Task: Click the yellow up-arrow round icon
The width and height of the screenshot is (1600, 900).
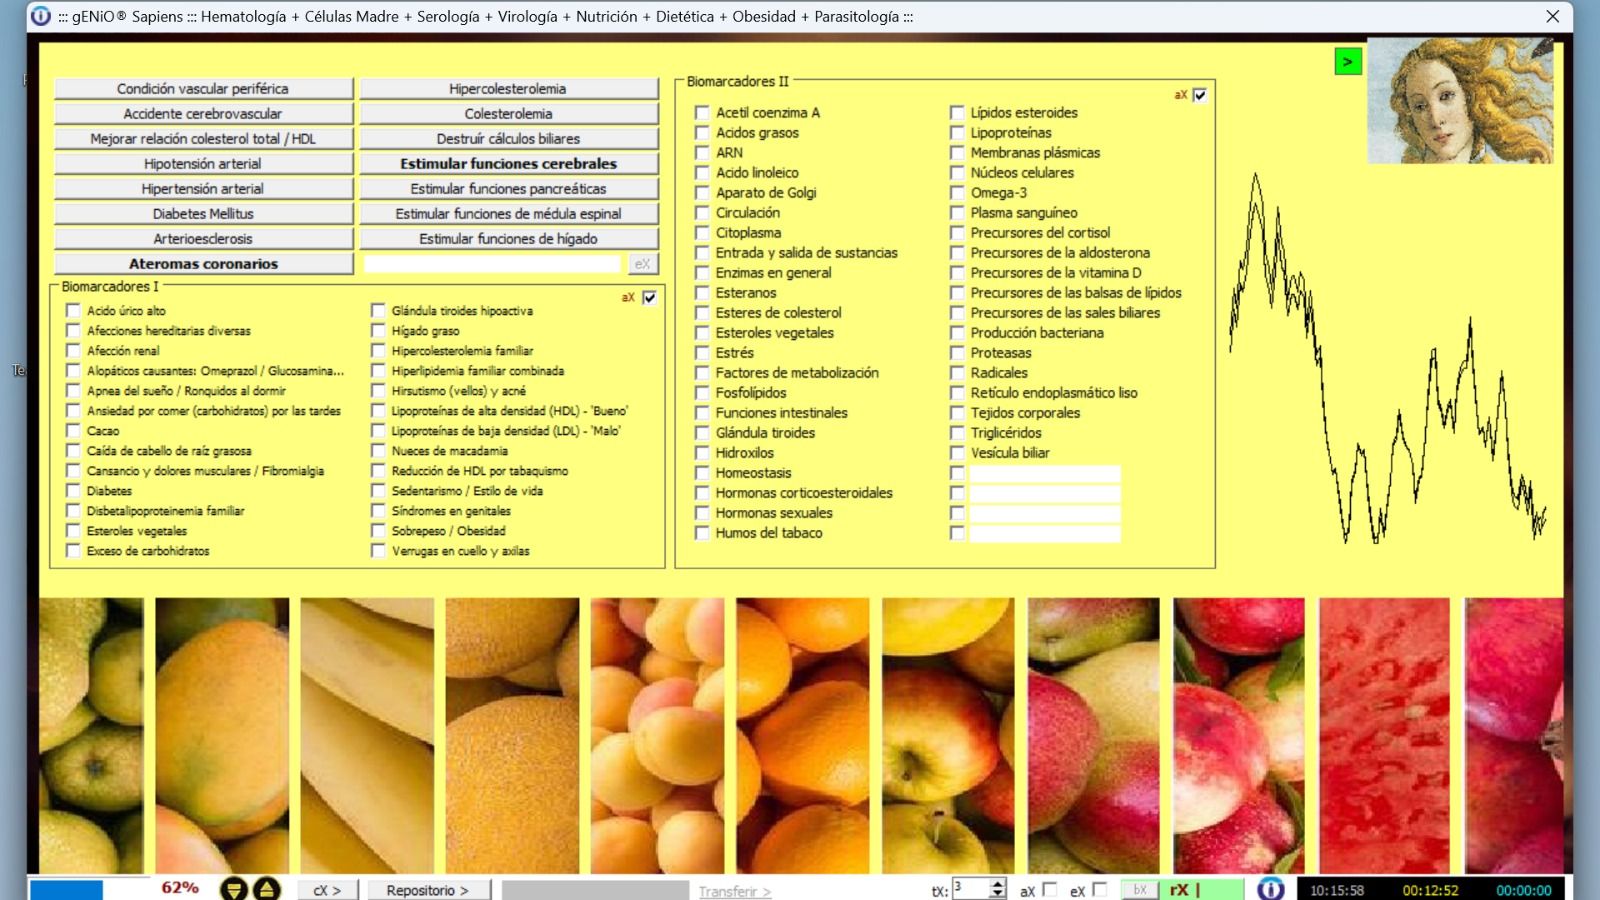Action: coord(266,889)
